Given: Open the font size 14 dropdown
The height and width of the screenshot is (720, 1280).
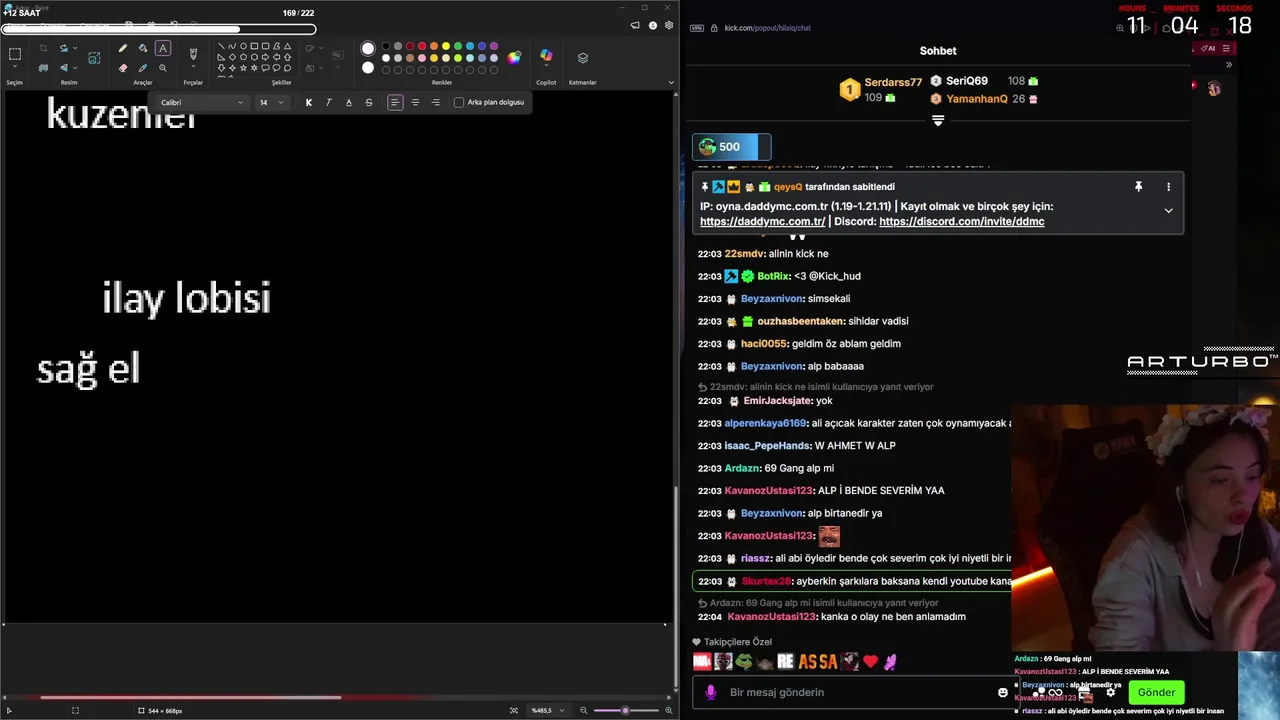Looking at the screenshot, I should coord(271,102).
